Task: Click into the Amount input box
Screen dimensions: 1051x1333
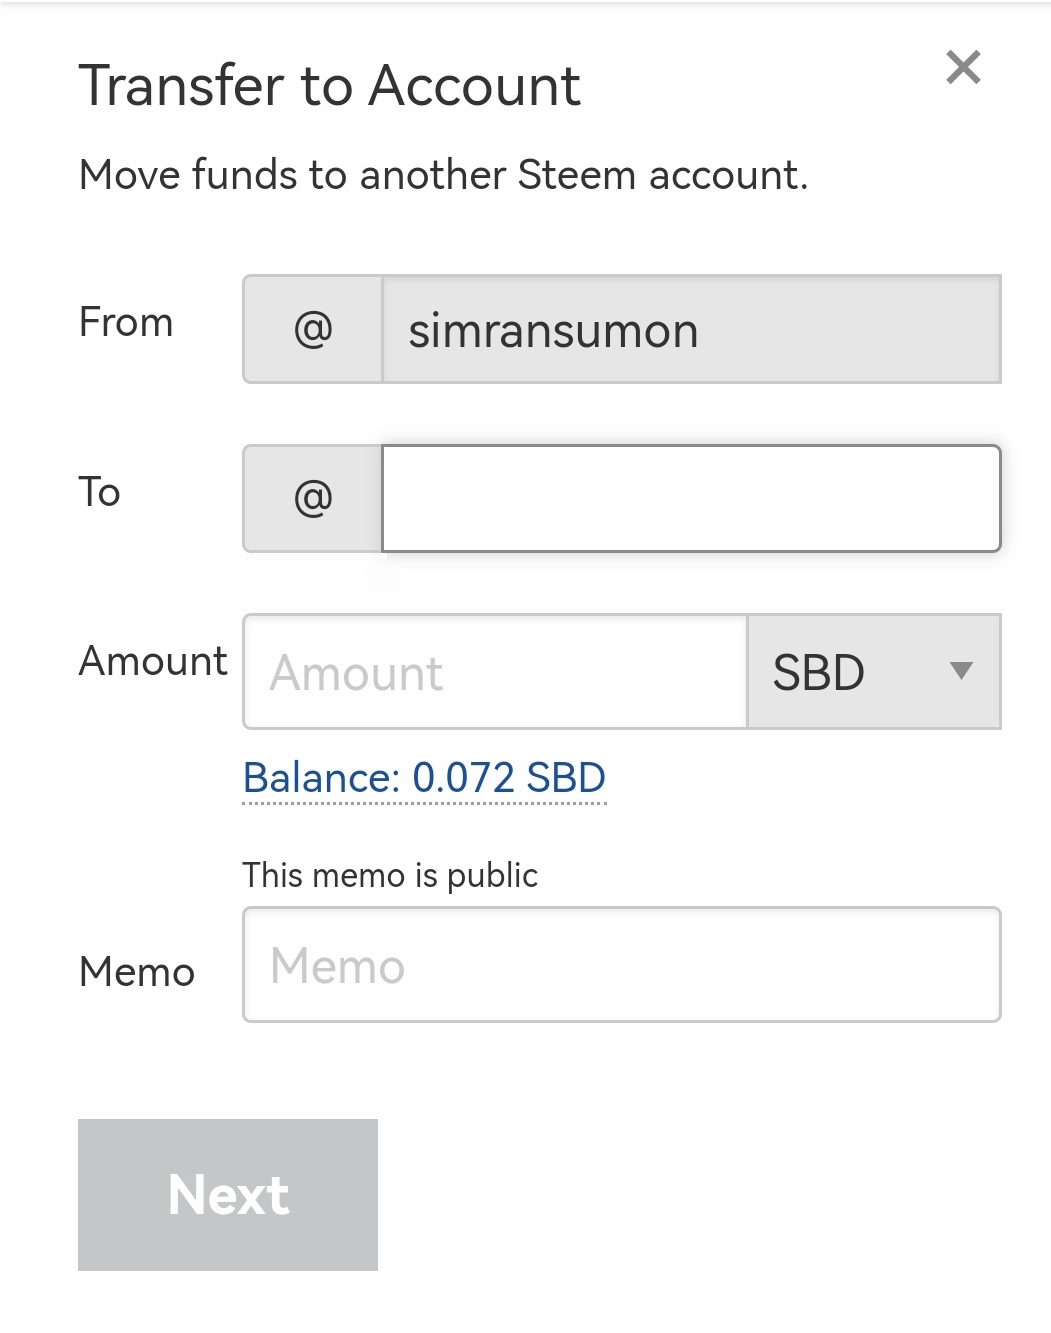Action: point(495,672)
